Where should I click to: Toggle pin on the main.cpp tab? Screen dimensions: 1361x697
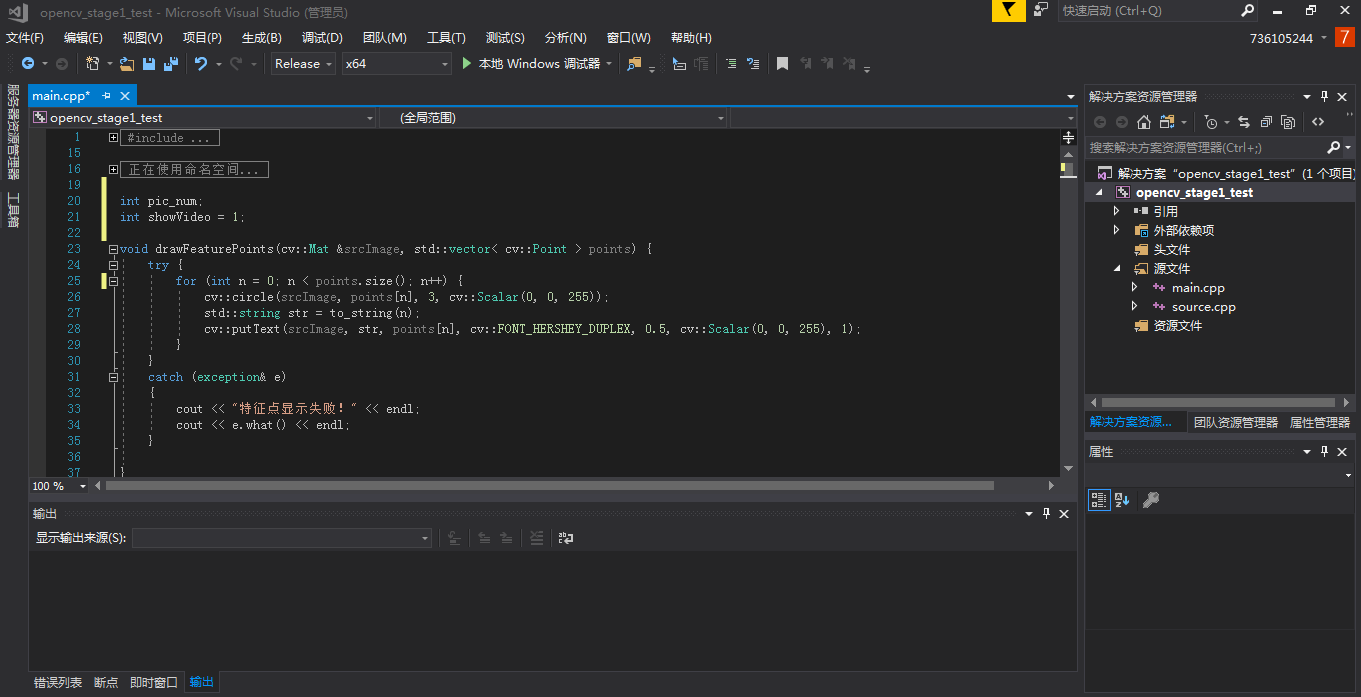point(107,96)
